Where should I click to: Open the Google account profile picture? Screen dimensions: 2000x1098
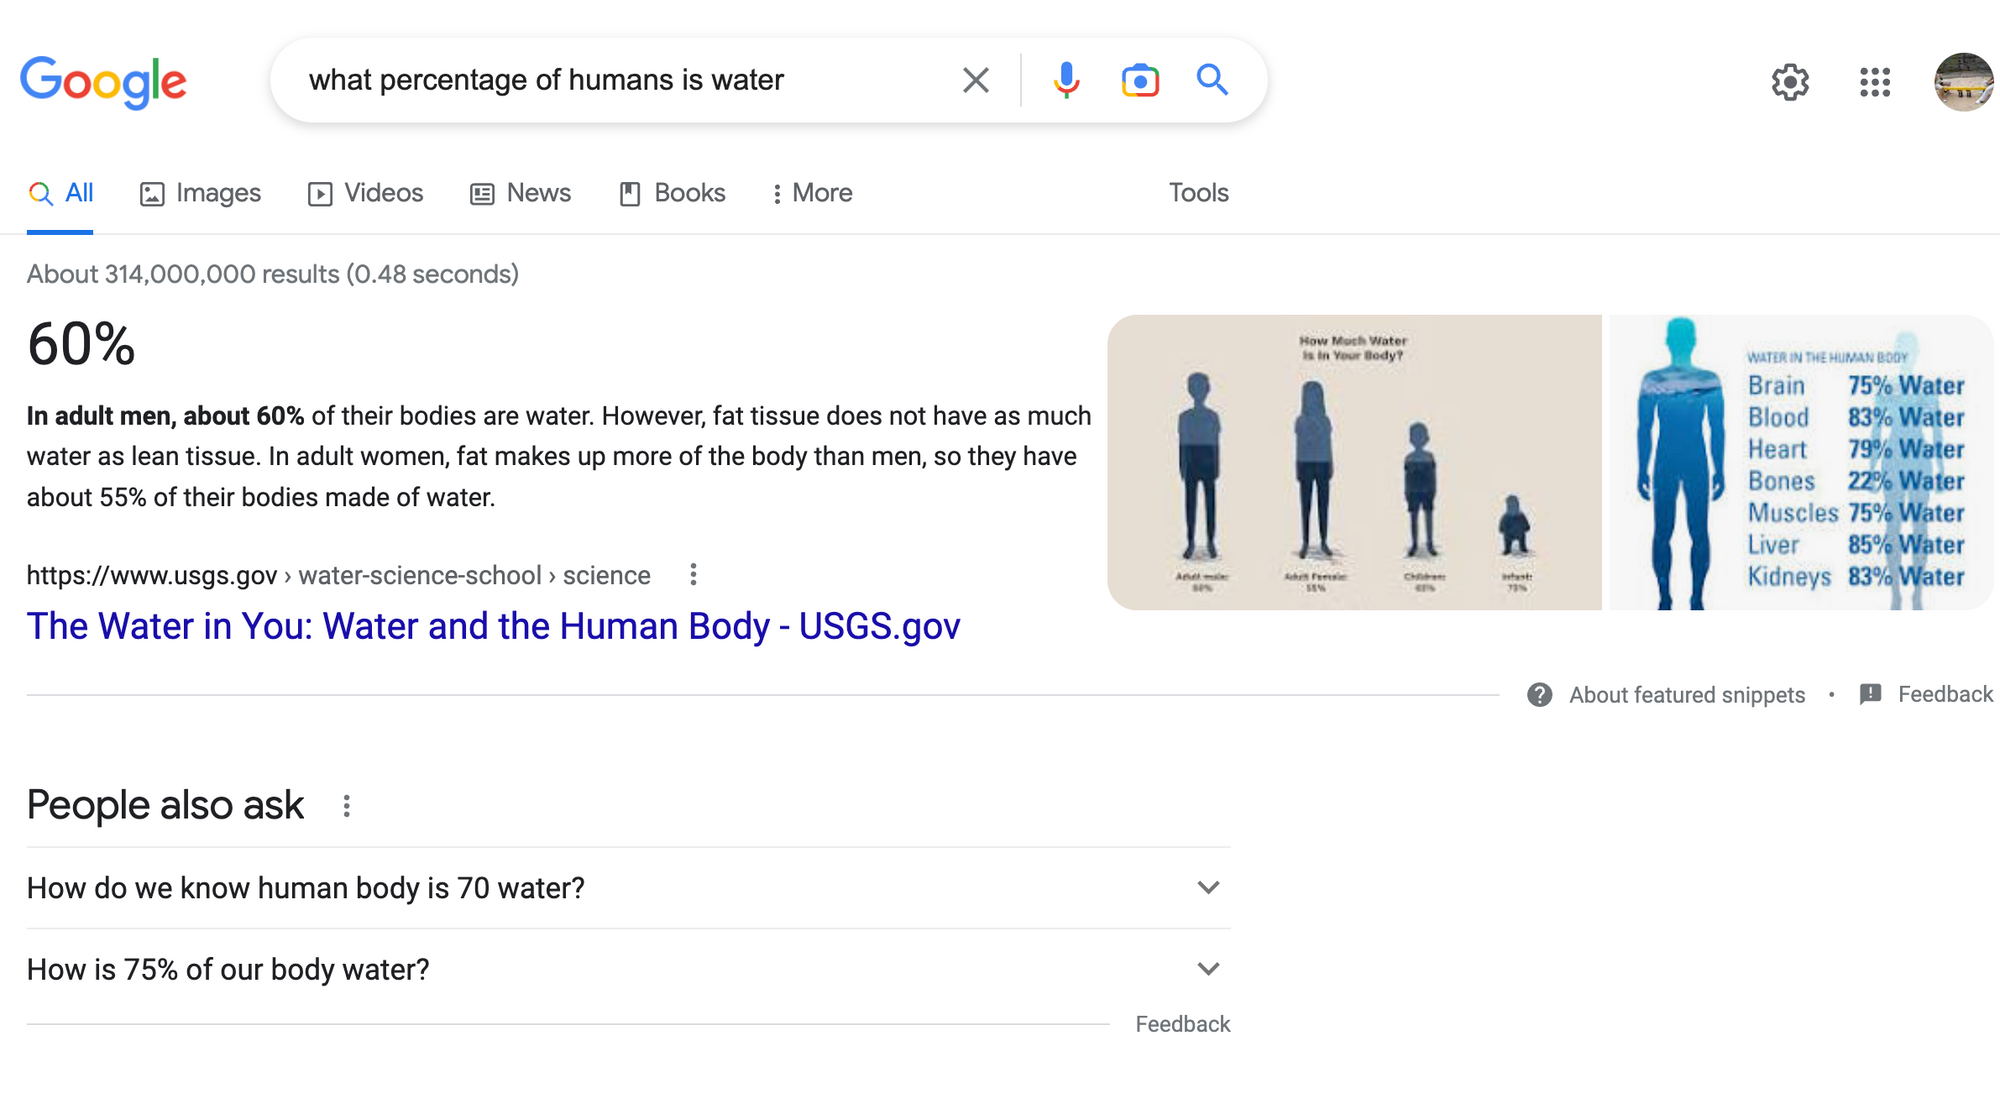point(1963,82)
